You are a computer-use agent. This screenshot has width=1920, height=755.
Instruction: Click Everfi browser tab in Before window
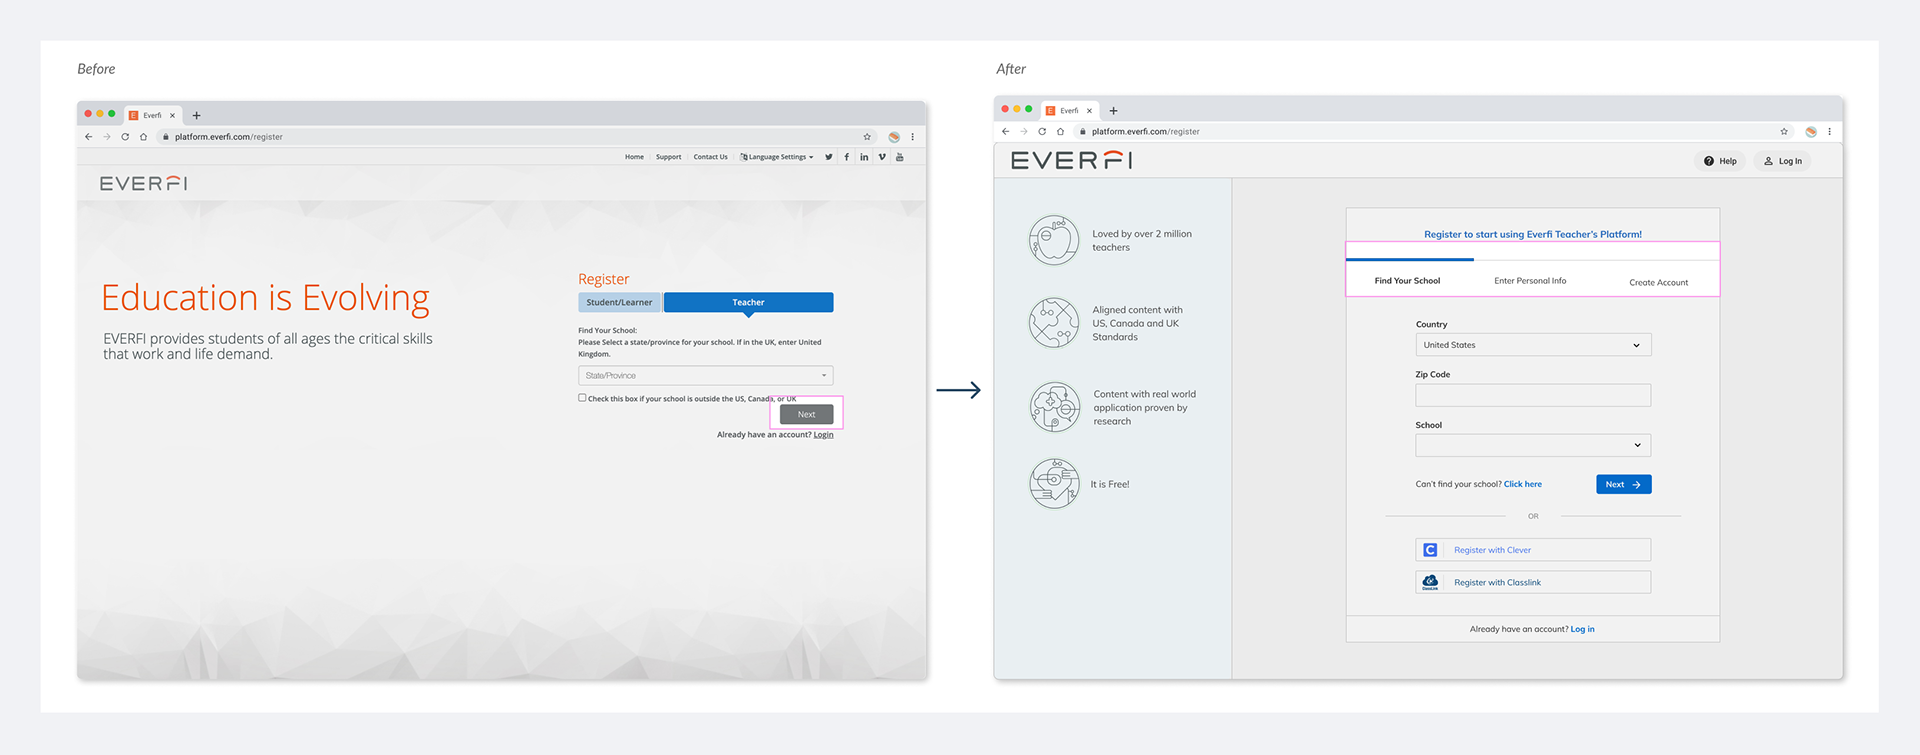153,116
